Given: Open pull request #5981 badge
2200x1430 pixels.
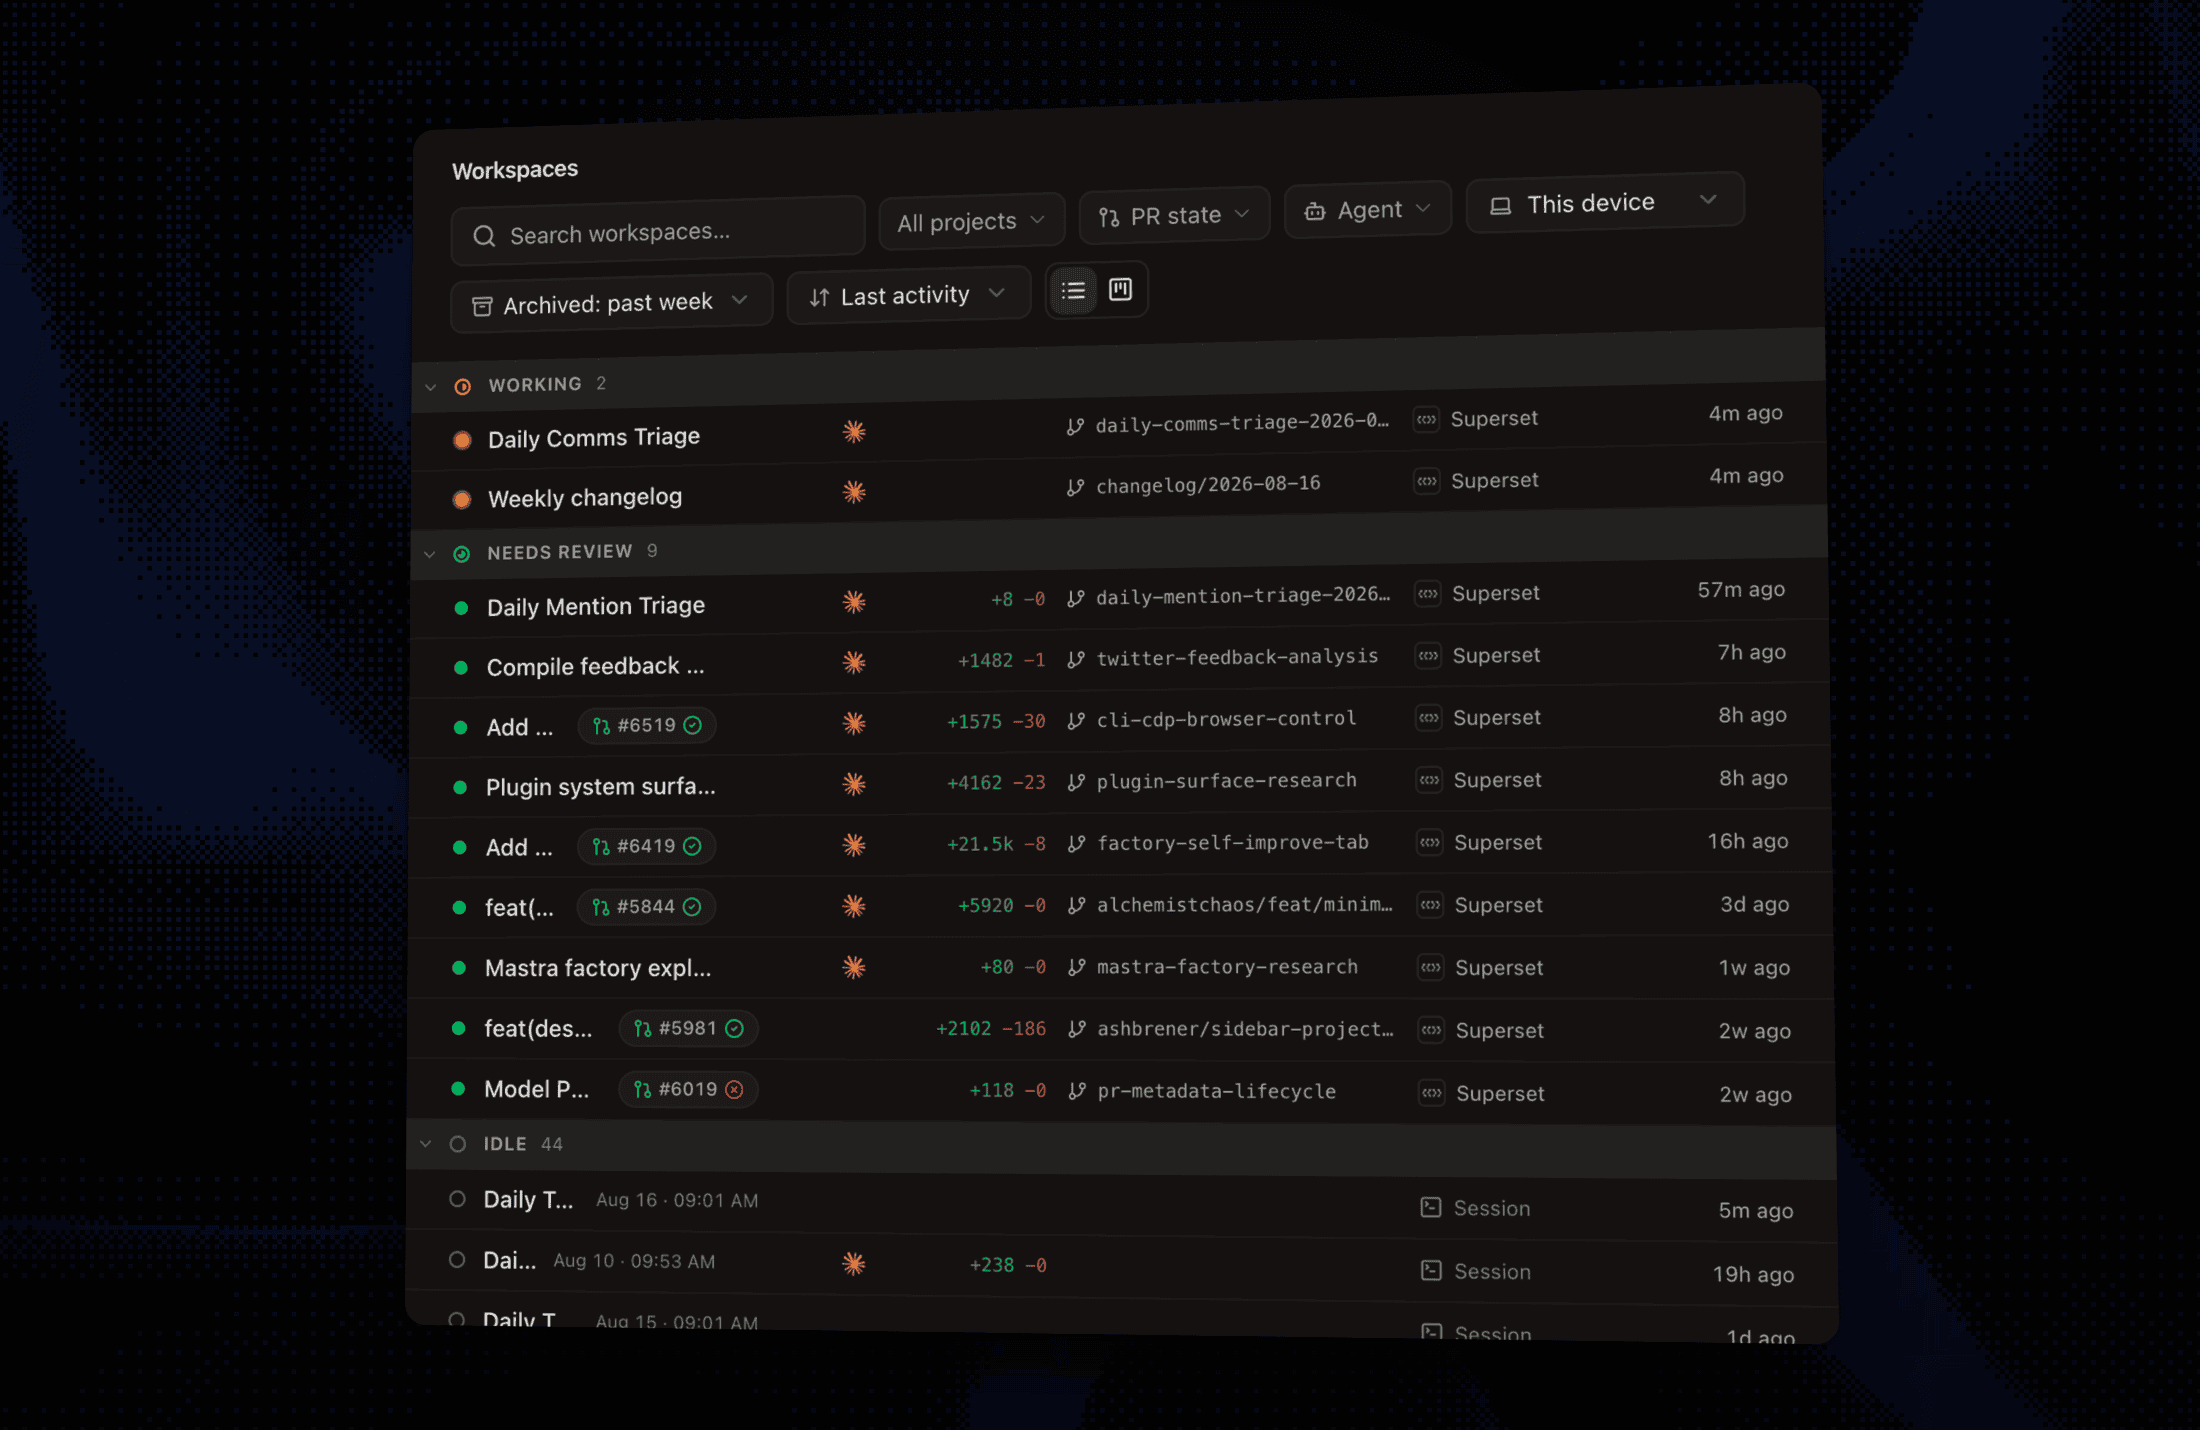Looking at the screenshot, I should (x=688, y=1028).
